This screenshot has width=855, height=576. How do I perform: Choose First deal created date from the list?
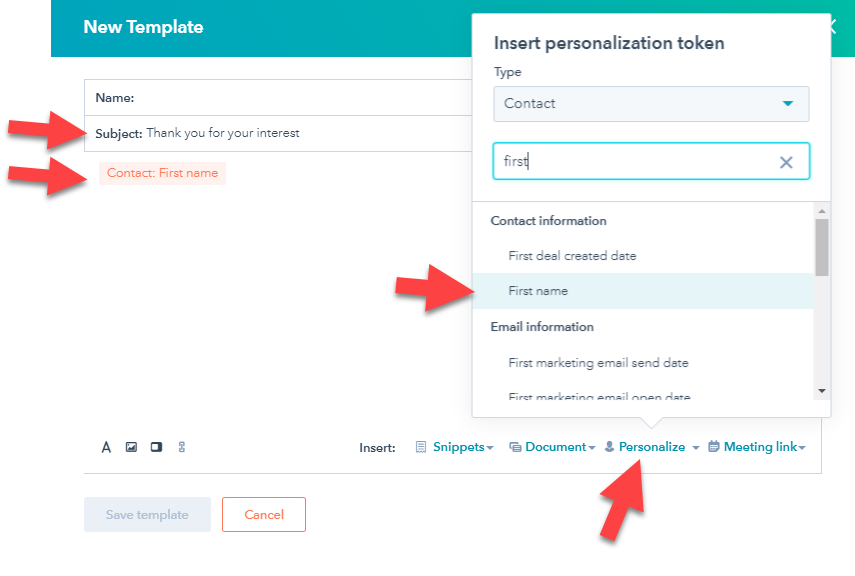572,255
